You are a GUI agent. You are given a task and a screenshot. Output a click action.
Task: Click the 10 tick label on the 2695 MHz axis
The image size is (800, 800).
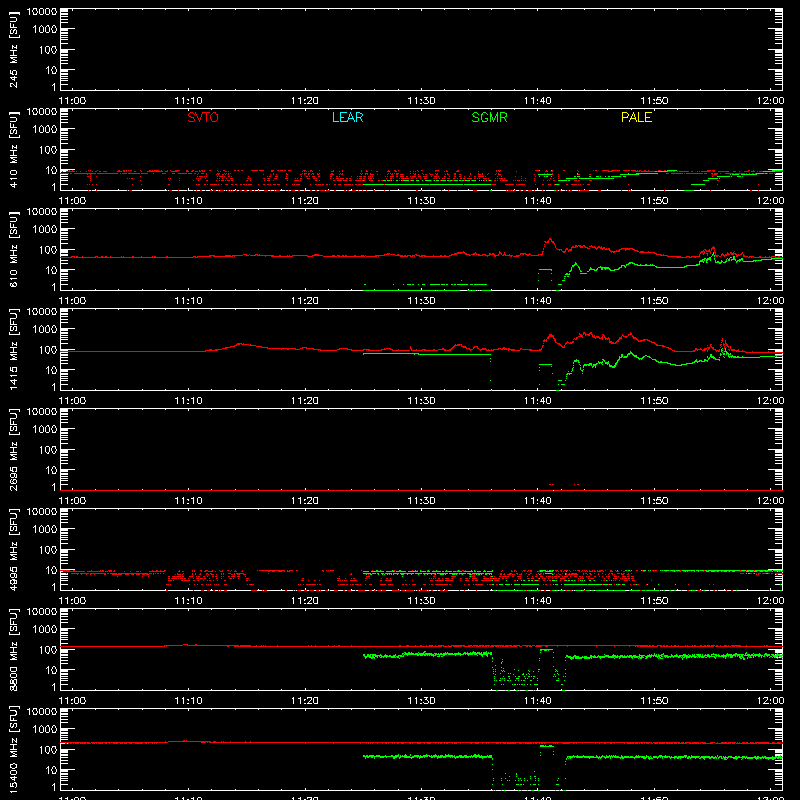point(52,470)
